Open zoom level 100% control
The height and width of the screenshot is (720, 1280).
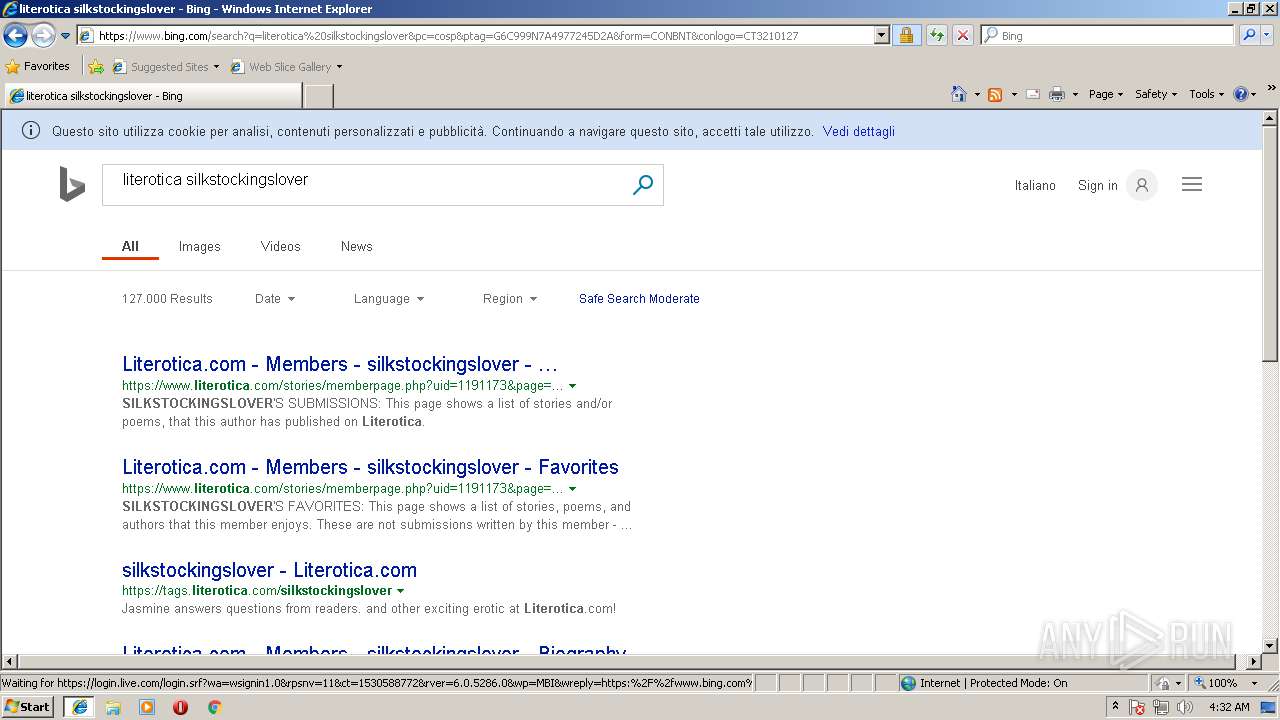coord(1228,683)
